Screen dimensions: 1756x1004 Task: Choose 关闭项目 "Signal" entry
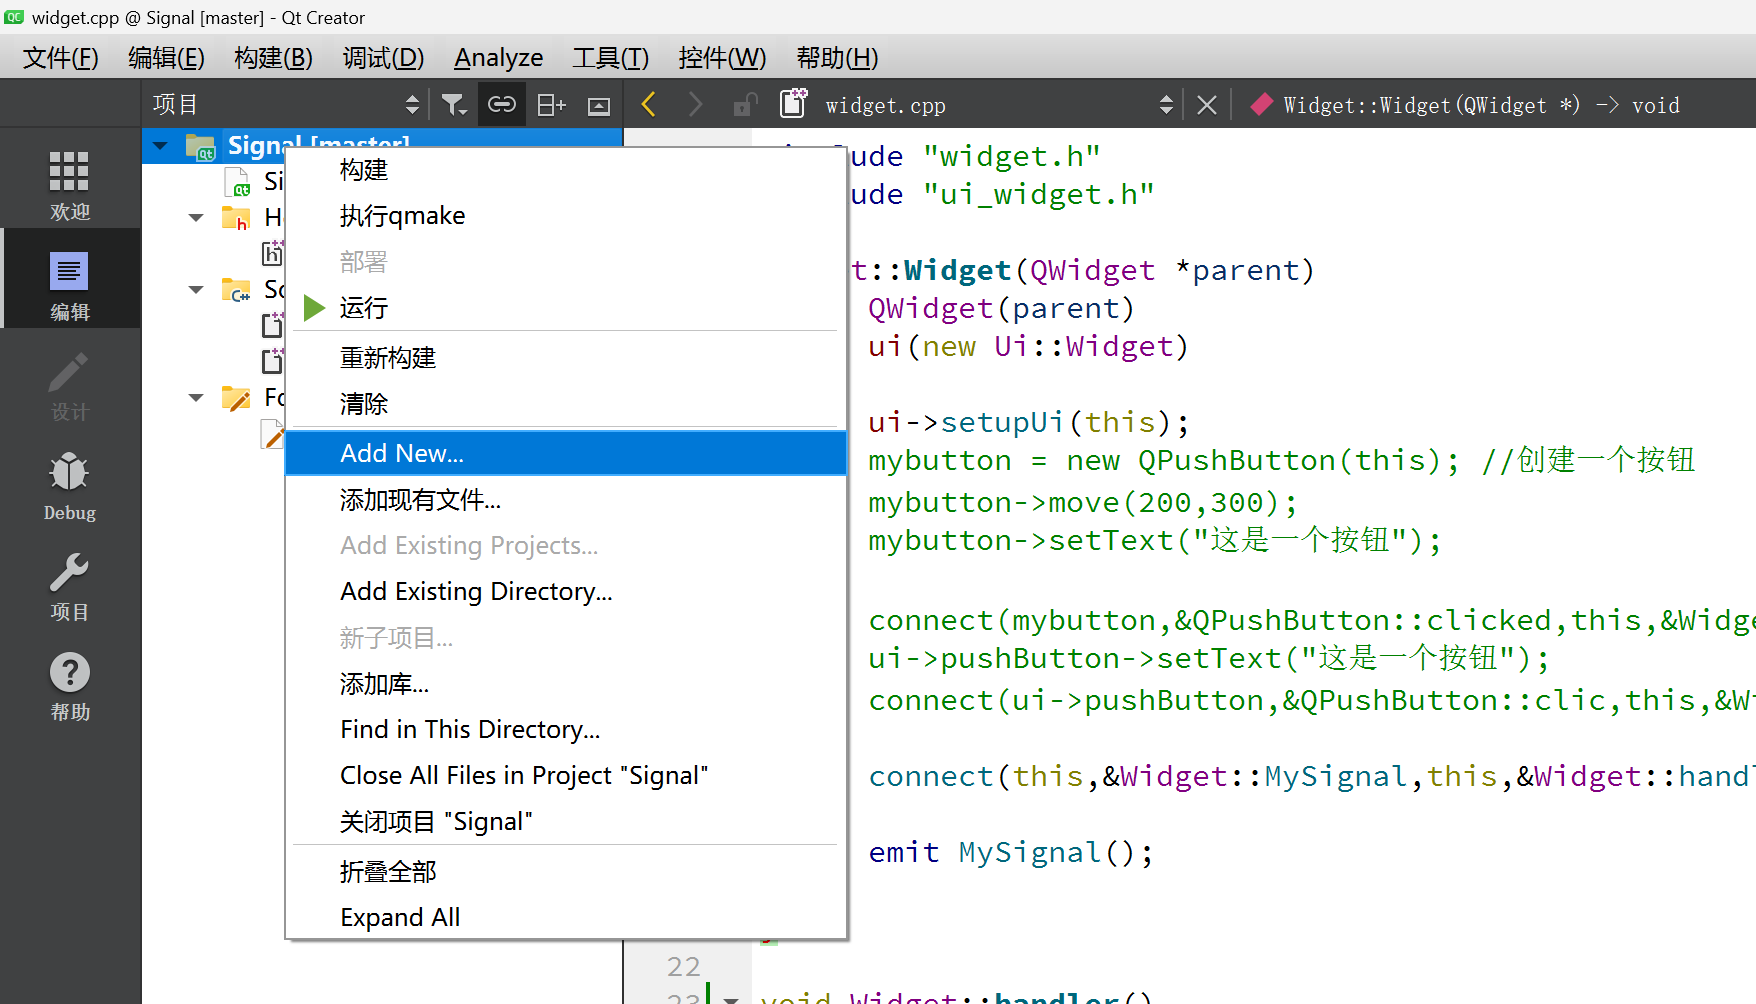click(x=566, y=822)
